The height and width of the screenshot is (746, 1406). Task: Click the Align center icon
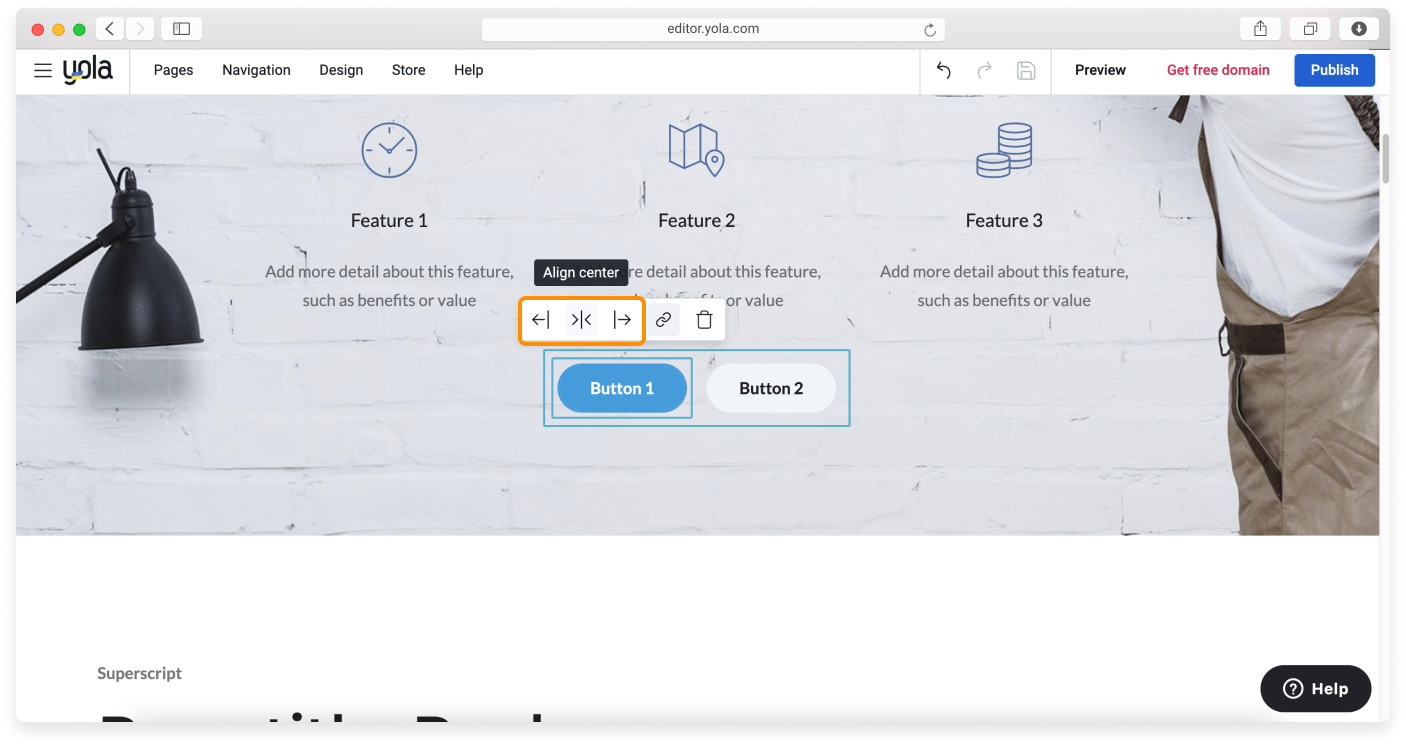coord(581,320)
